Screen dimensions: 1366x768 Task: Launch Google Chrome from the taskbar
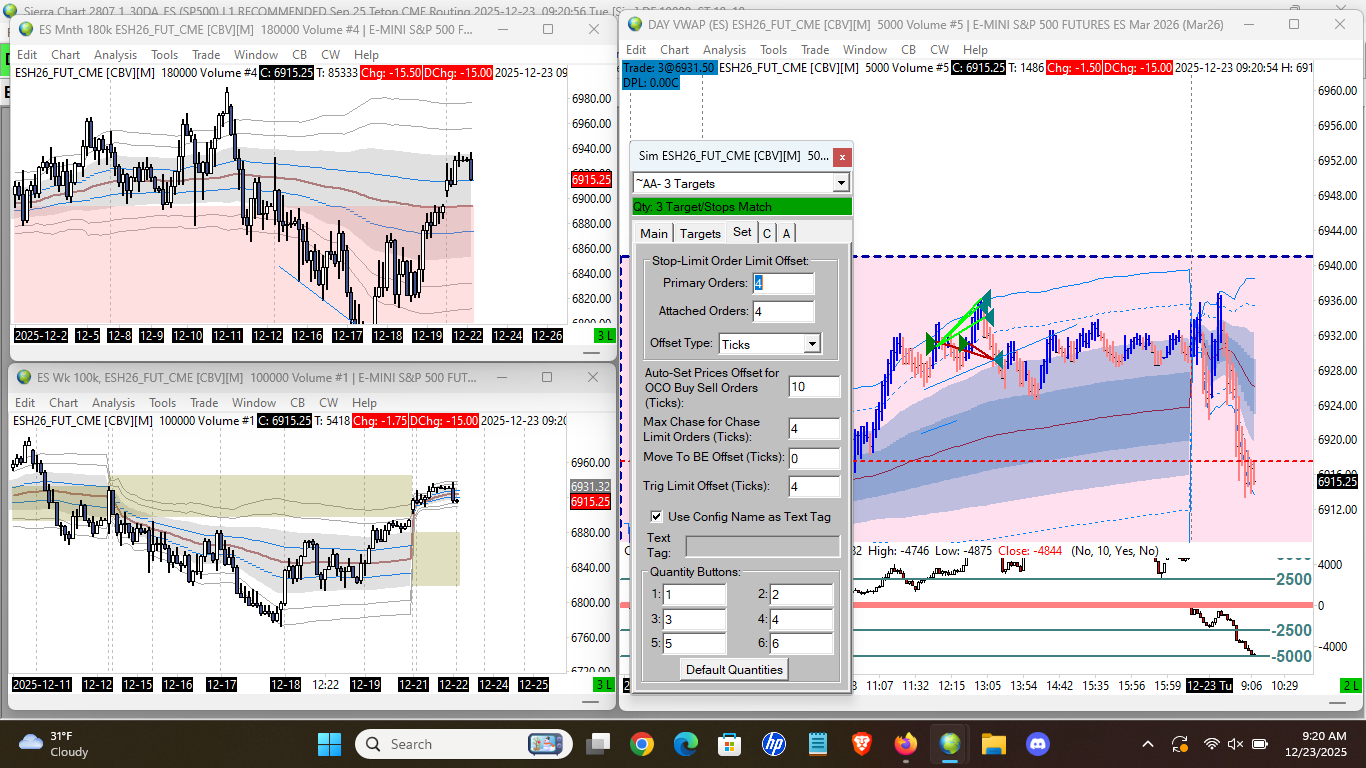[x=642, y=744]
